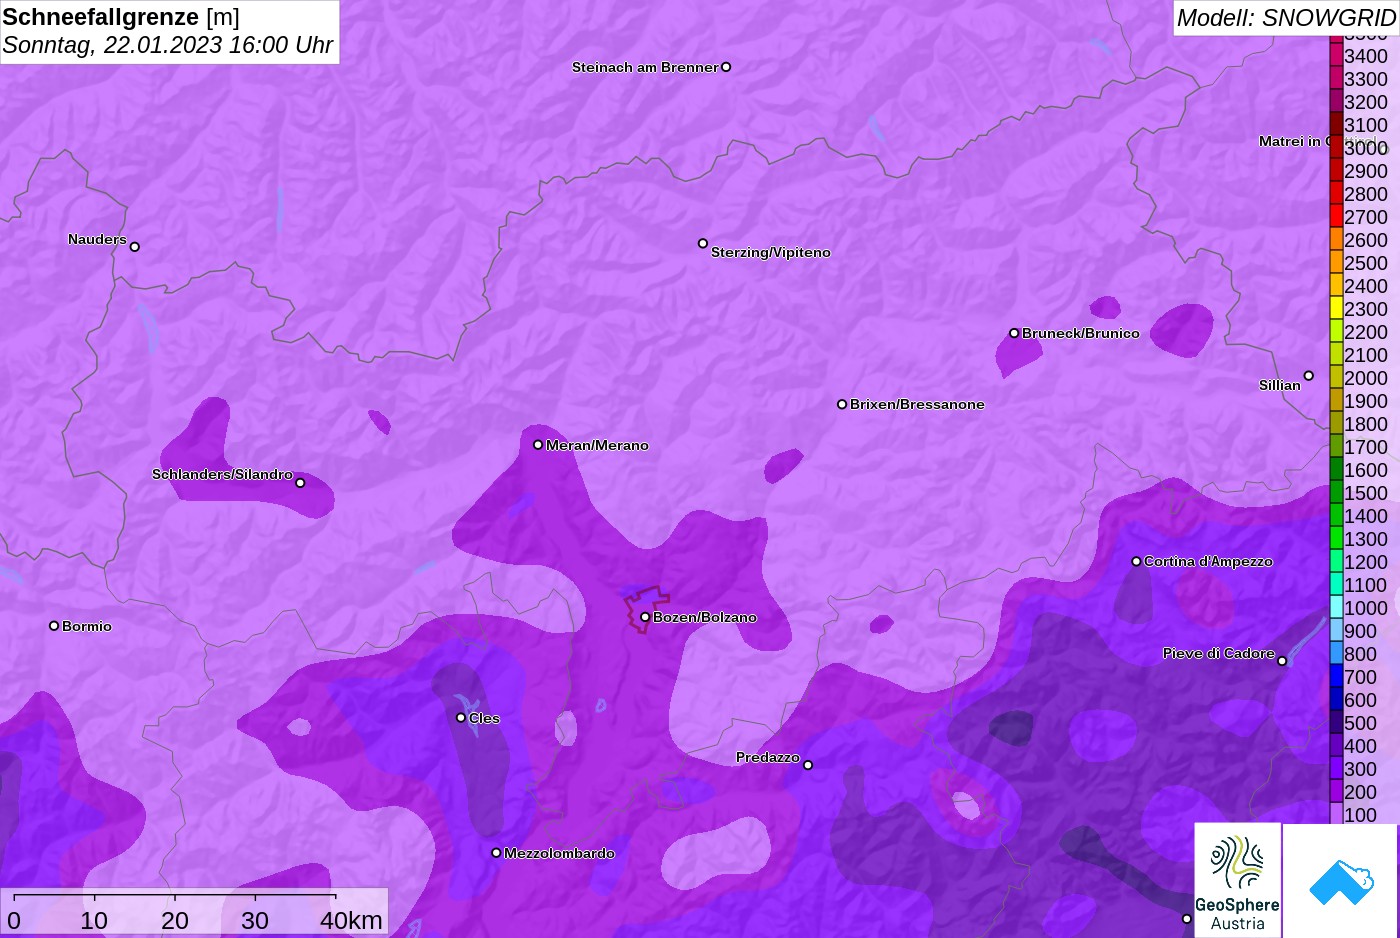The height and width of the screenshot is (938, 1400).
Task: Click the 40km scale bar label
Action: point(351,920)
